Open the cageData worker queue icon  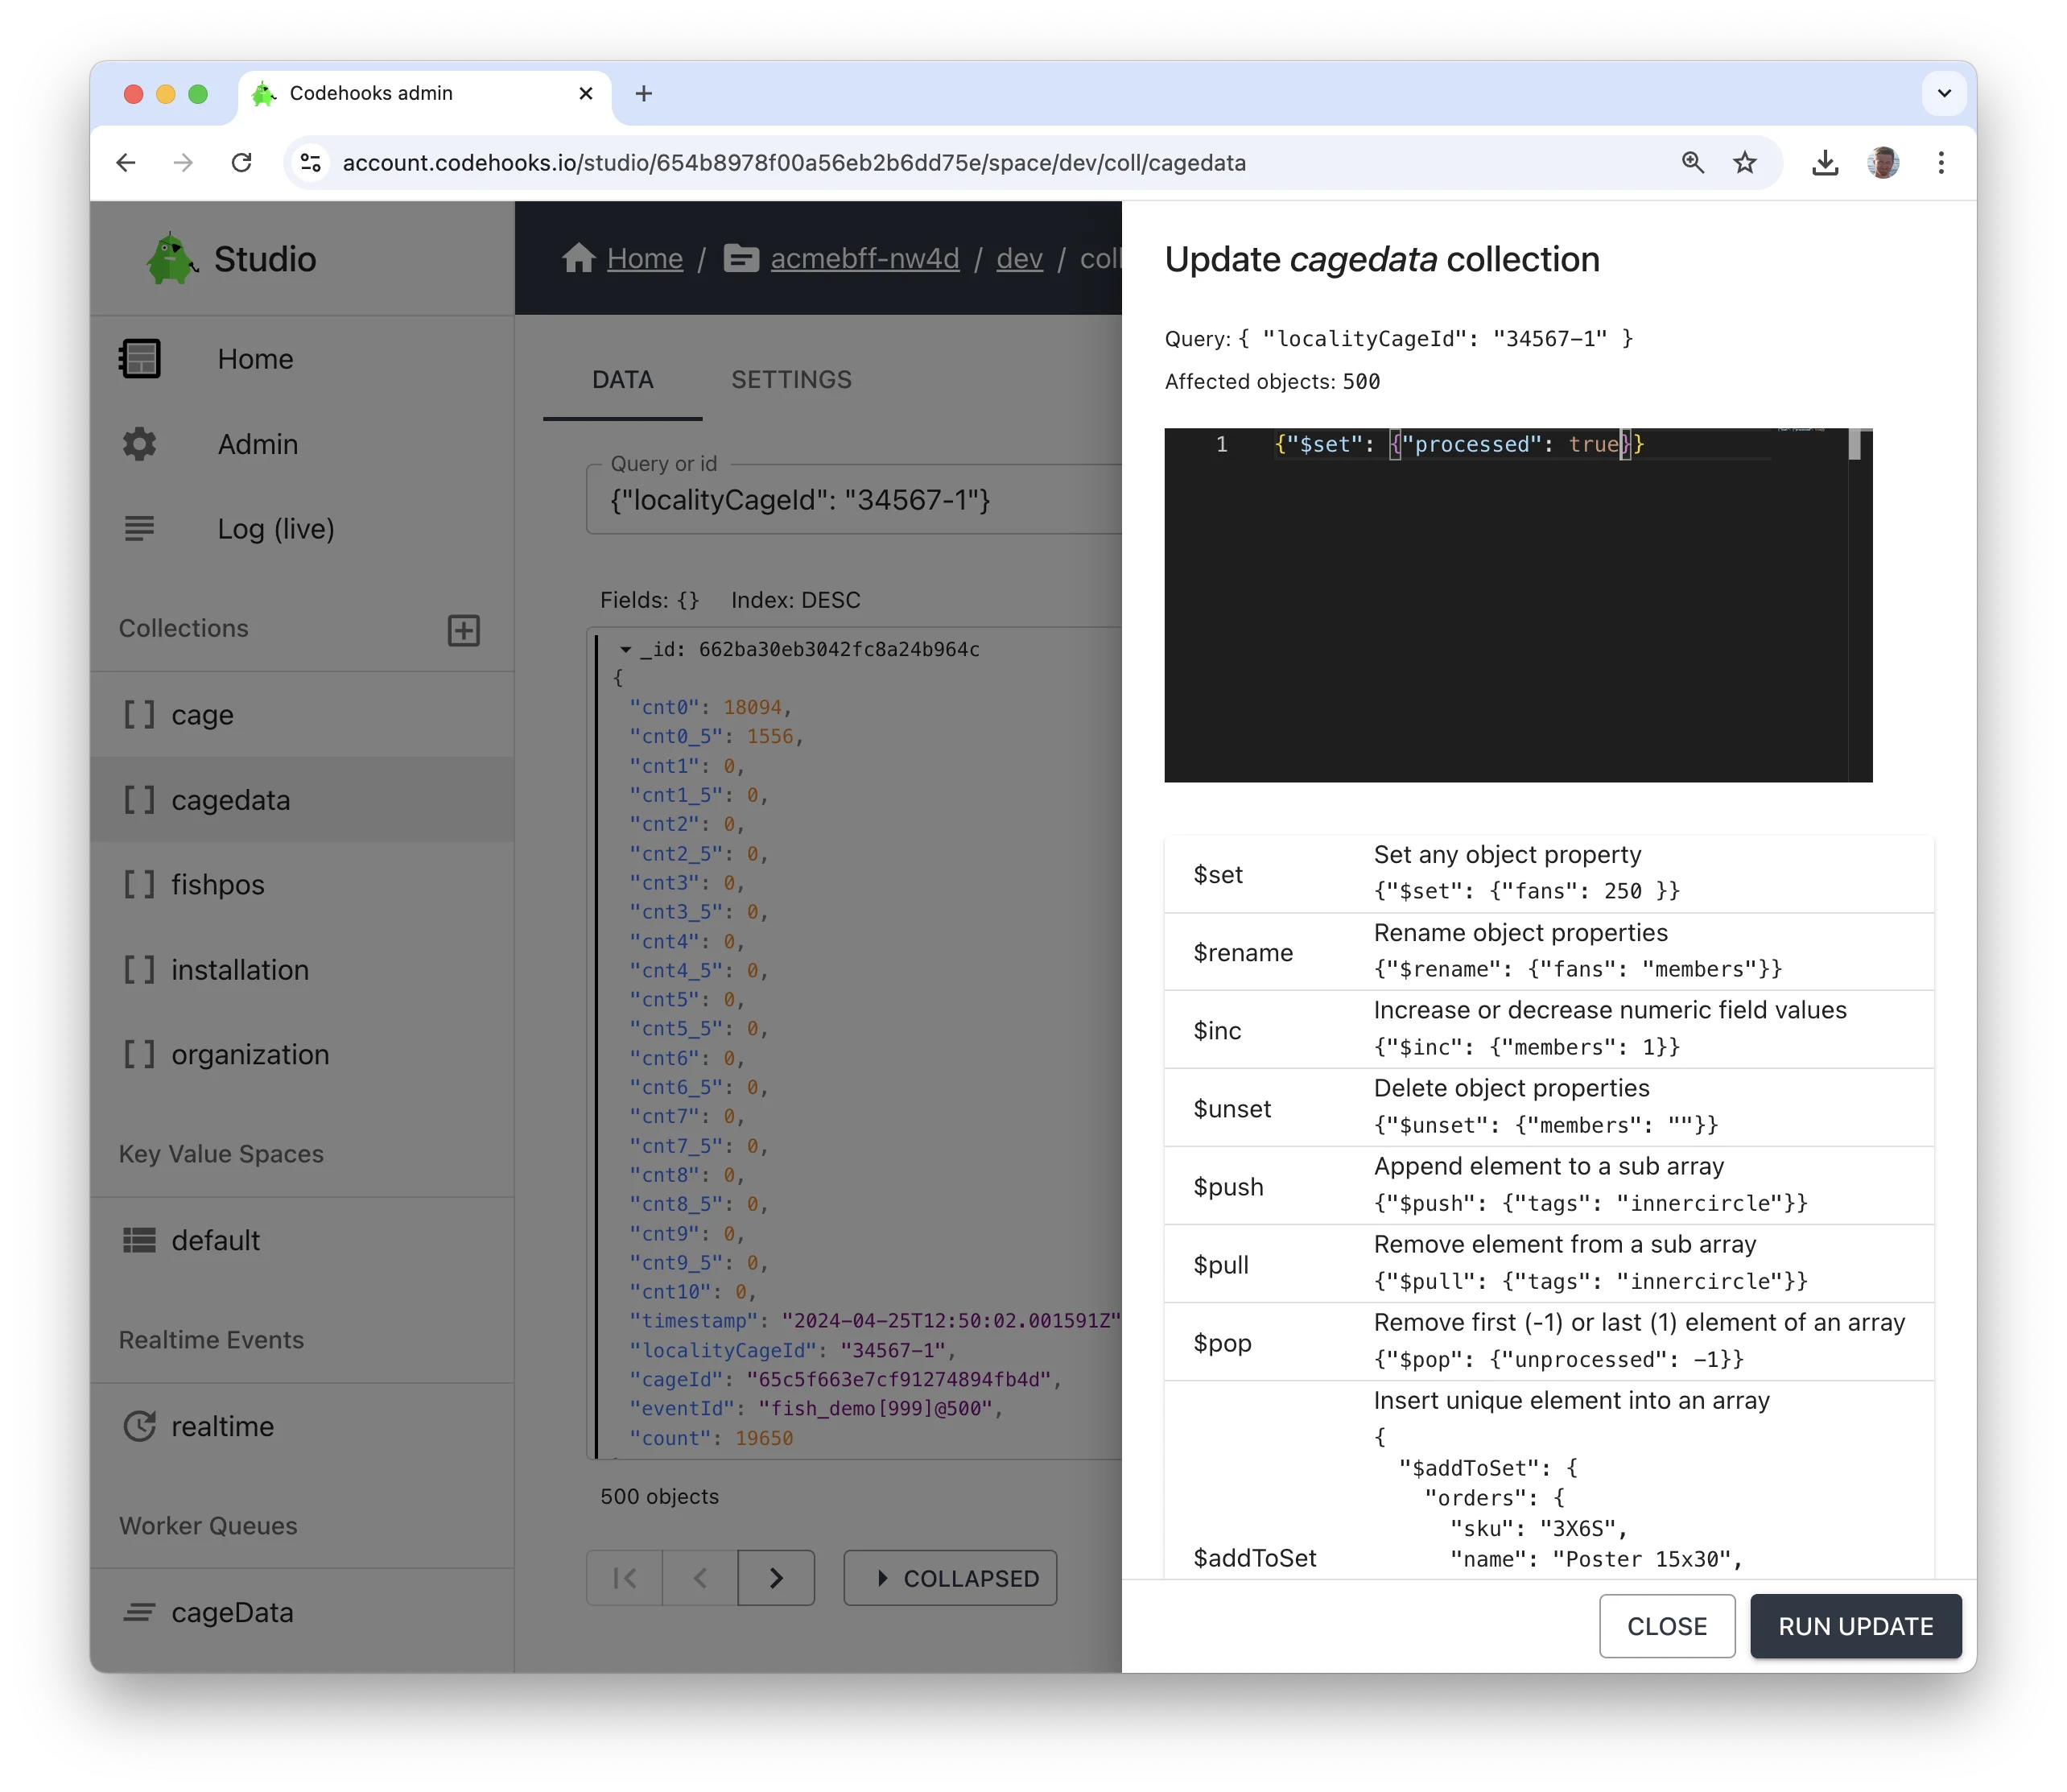tap(140, 1612)
